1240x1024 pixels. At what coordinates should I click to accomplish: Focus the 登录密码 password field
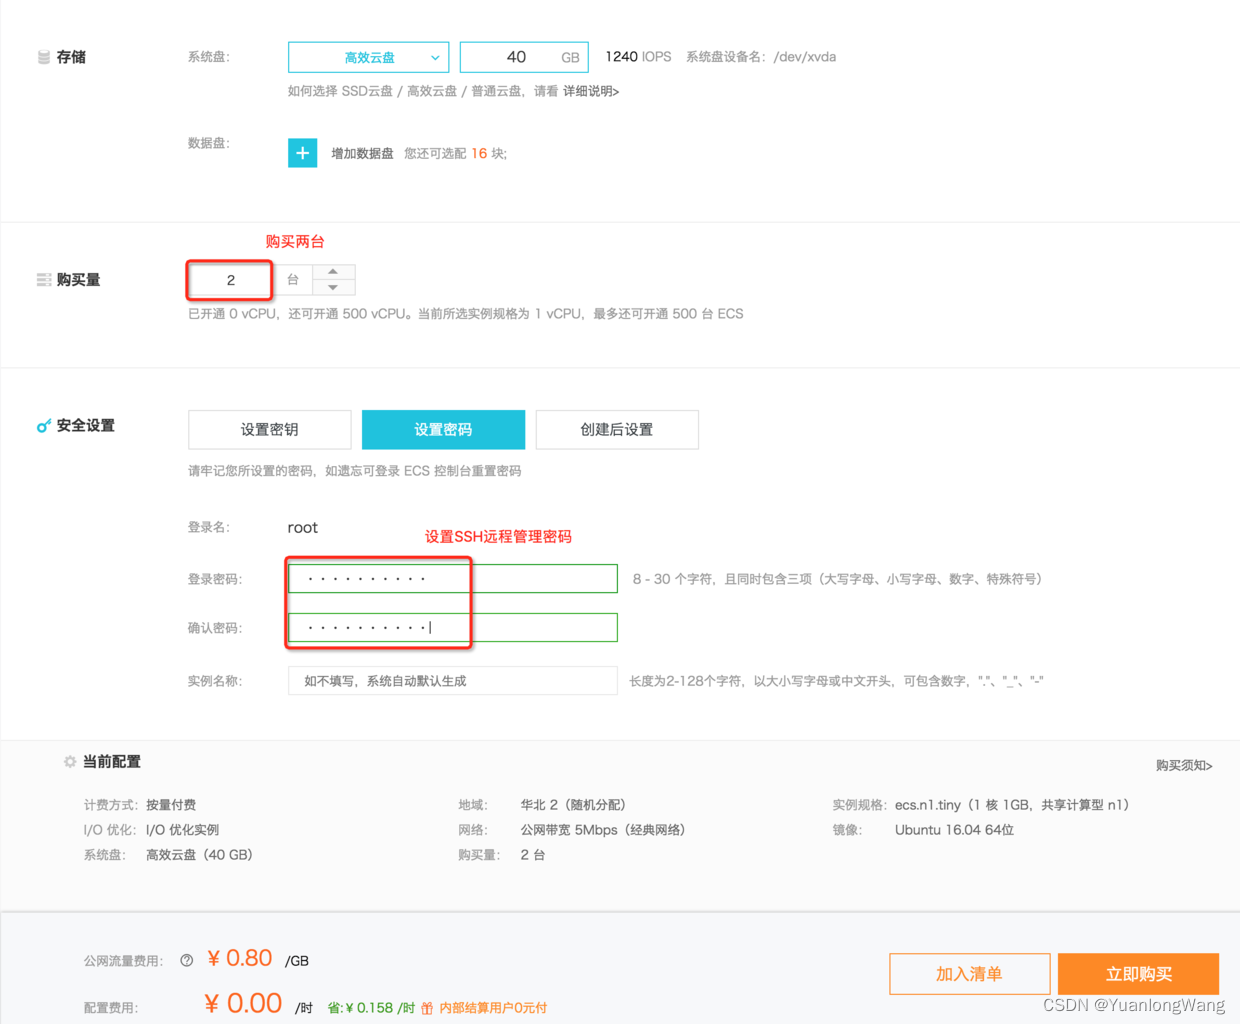(453, 579)
